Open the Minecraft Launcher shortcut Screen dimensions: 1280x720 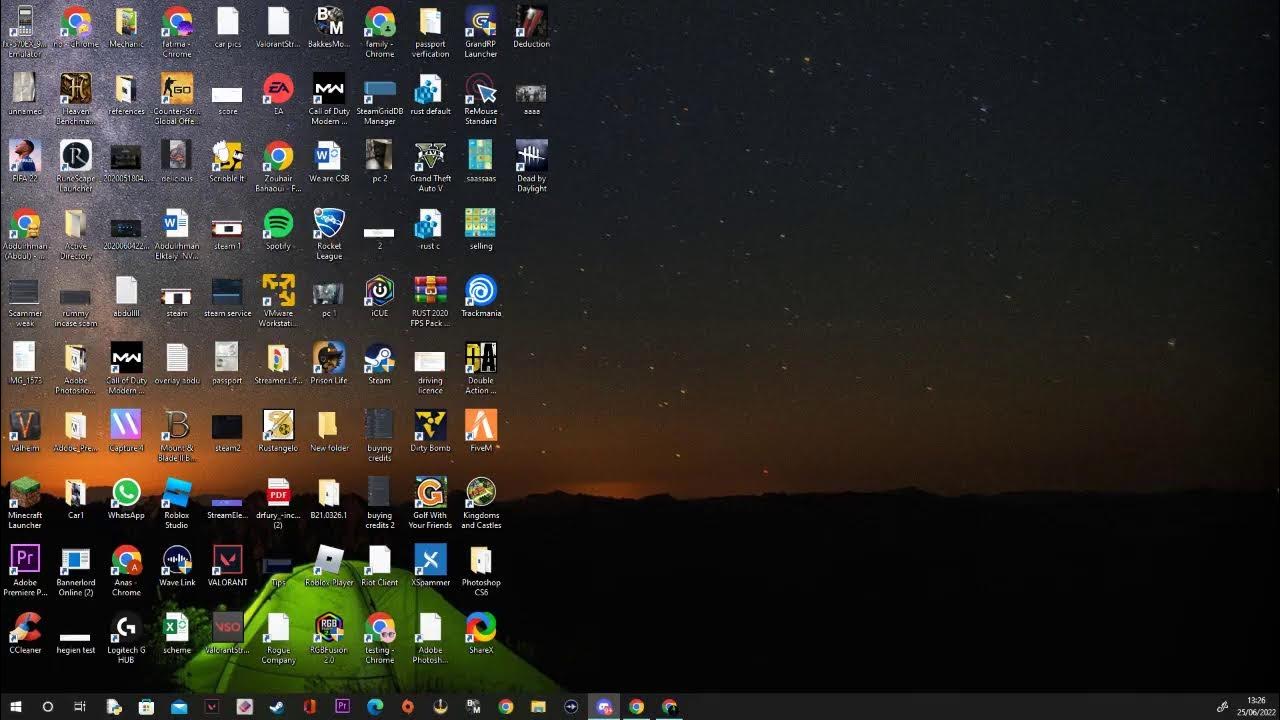click(25, 503)
